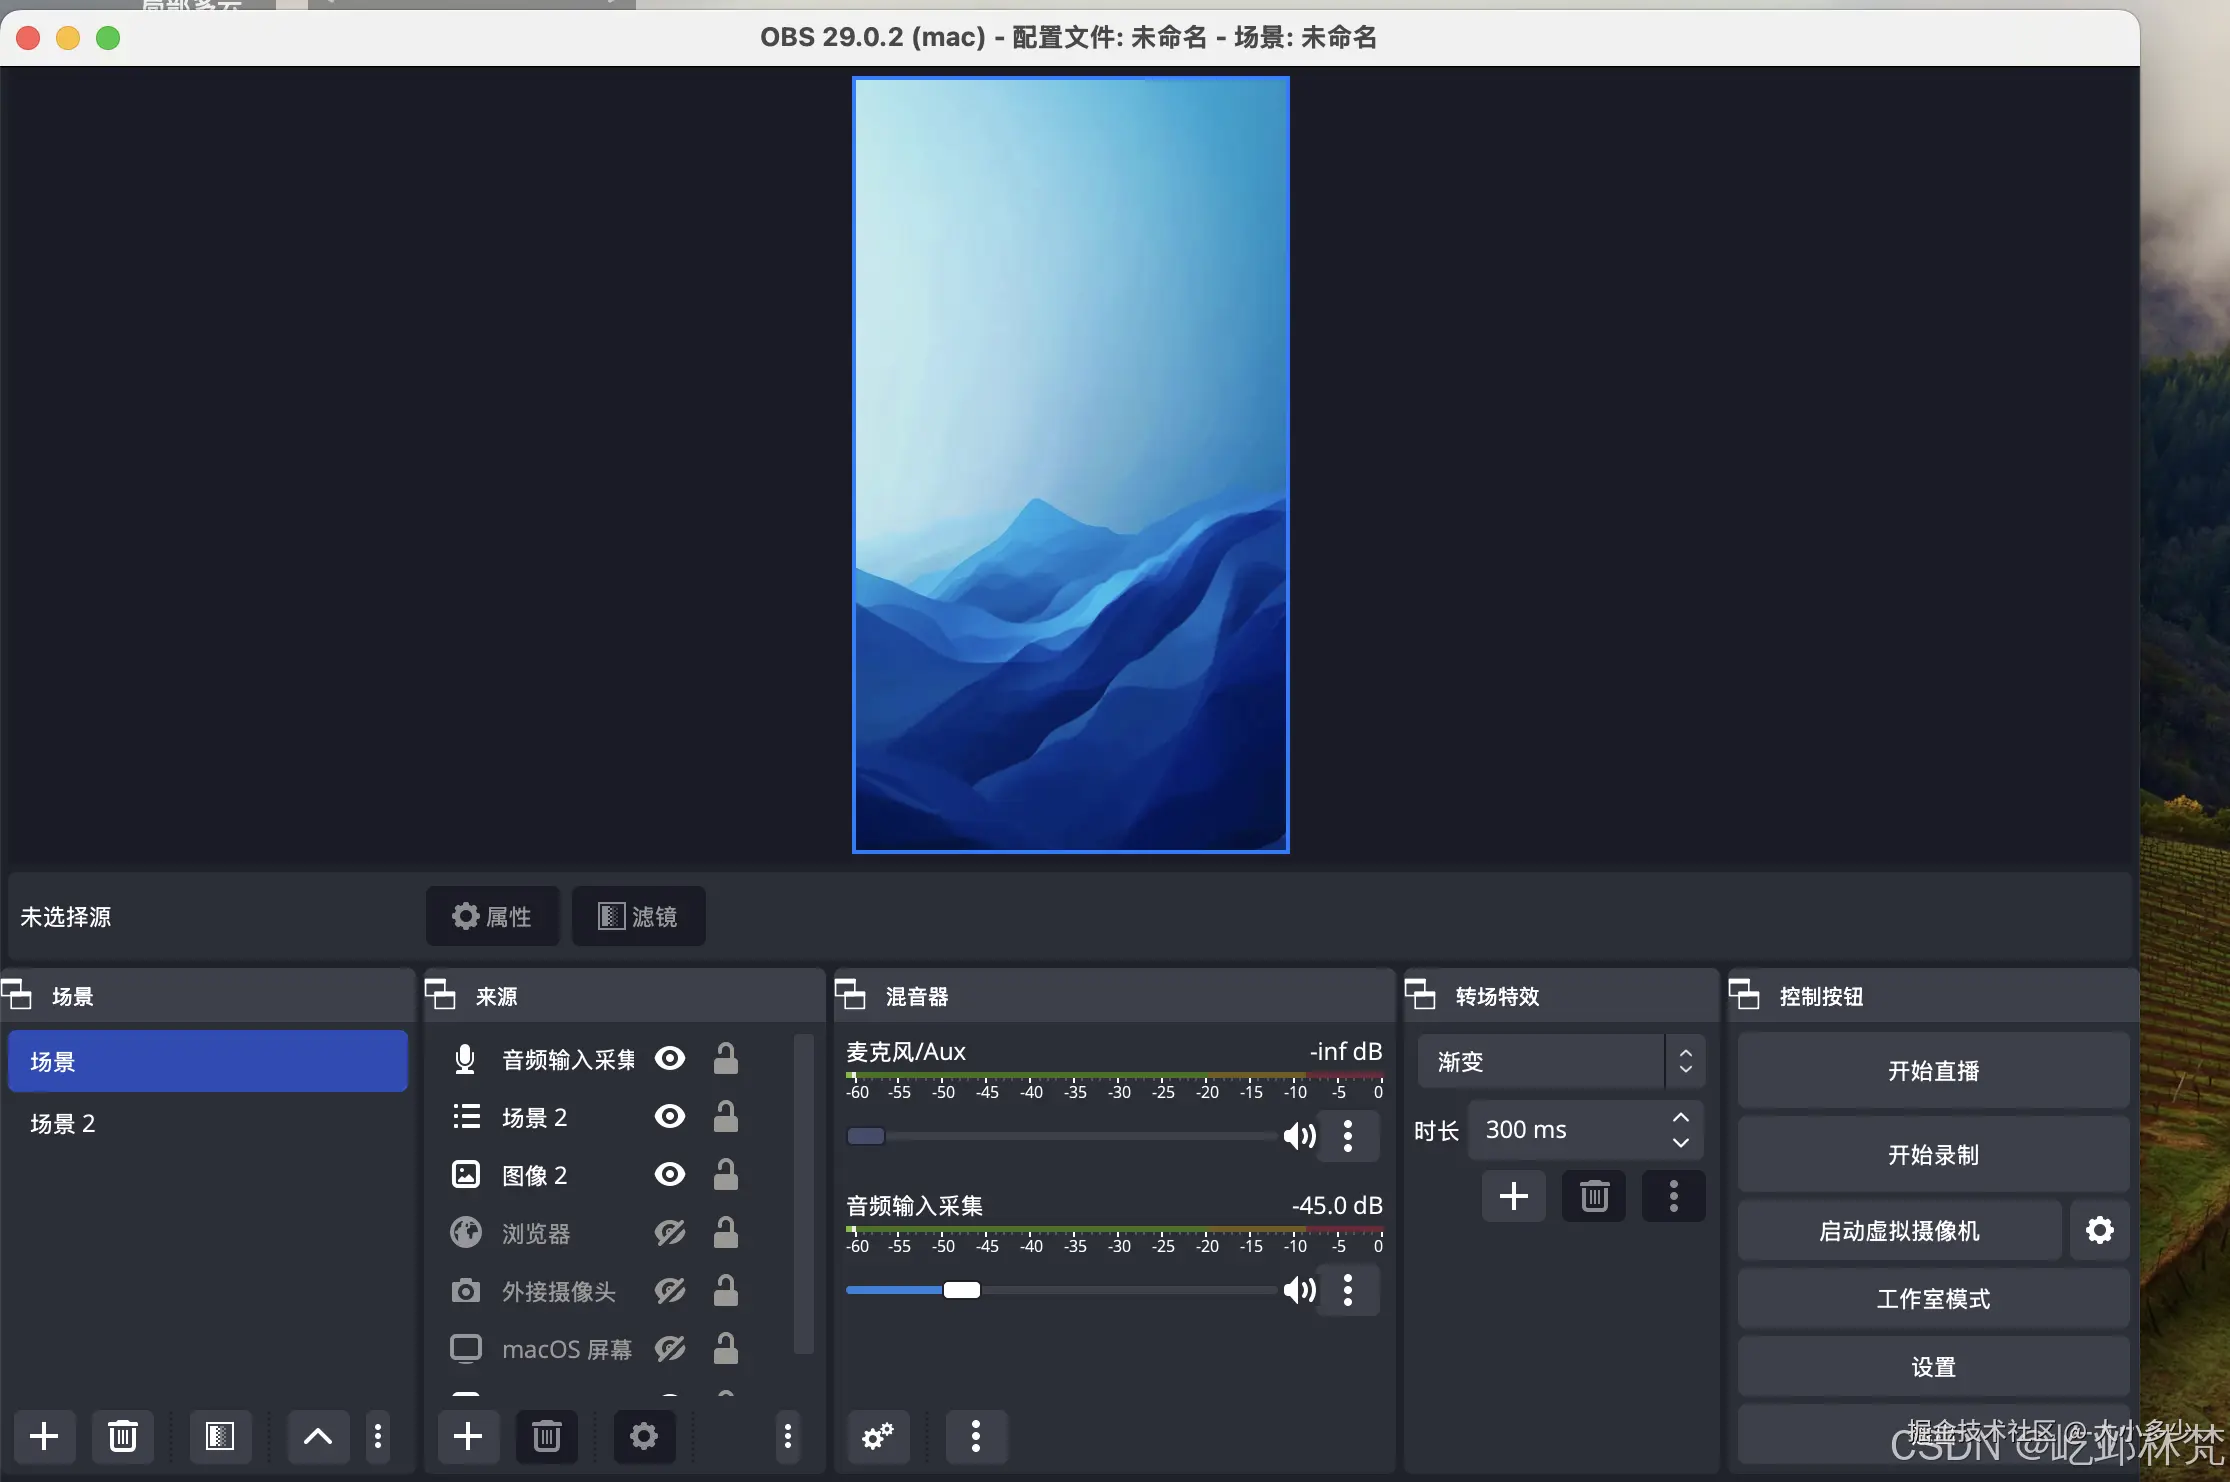Increase transition duration with up arrow
The height and width of the screenshot is (1482, 2230).
tap(1681, 1118)
